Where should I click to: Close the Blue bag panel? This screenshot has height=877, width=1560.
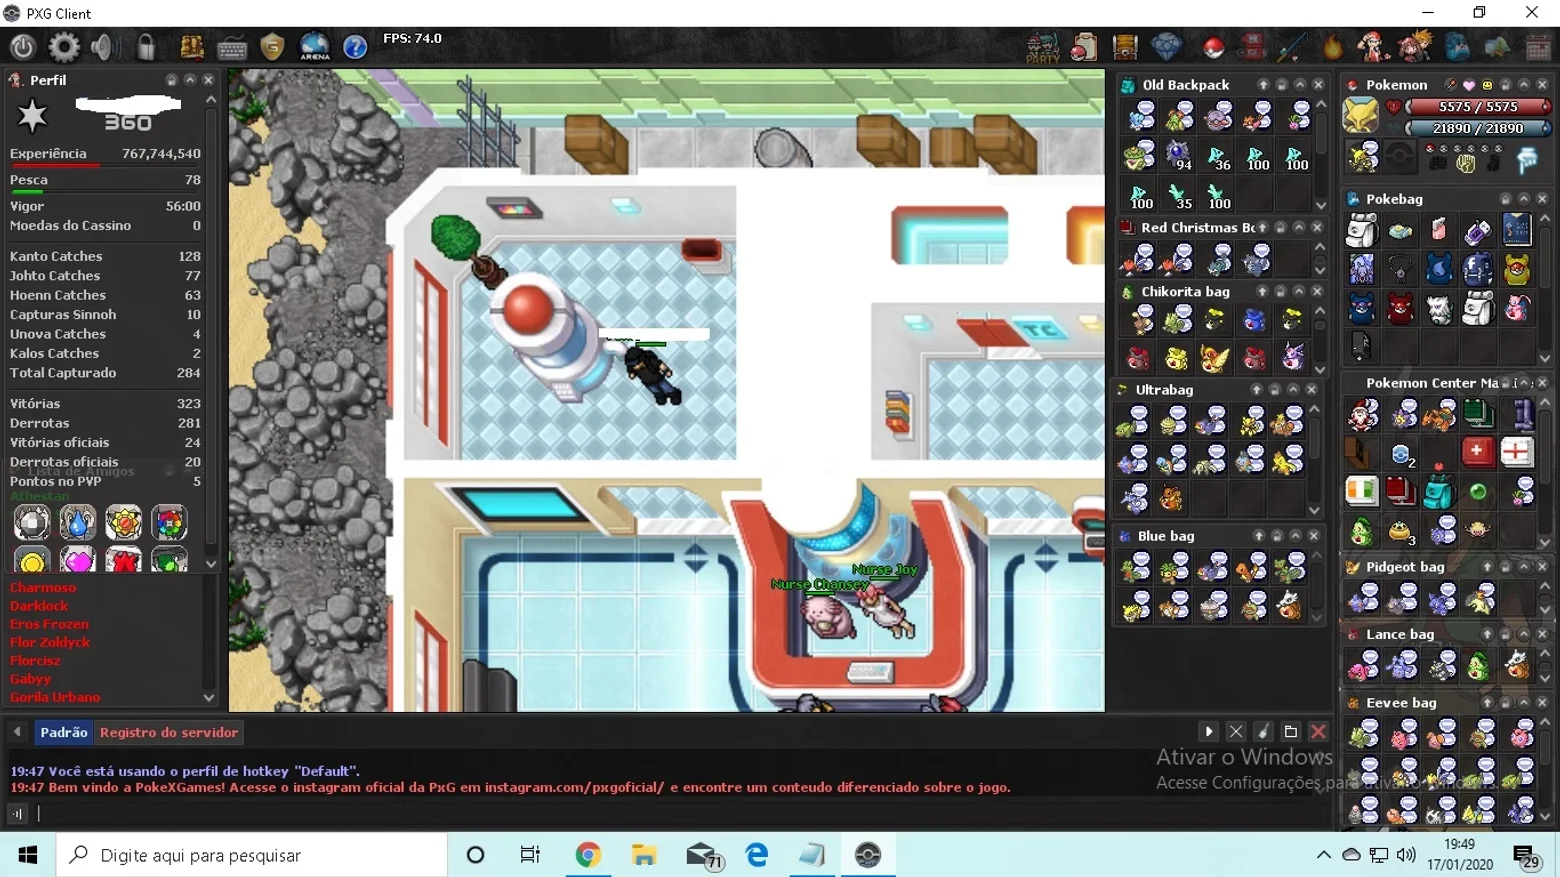click(1314, 536)
